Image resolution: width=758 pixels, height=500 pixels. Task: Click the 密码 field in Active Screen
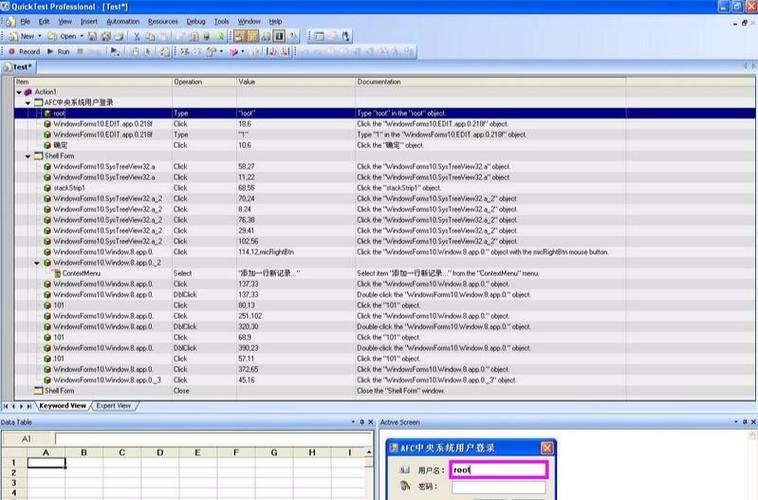pyautogui.click(x=498, y=487)
